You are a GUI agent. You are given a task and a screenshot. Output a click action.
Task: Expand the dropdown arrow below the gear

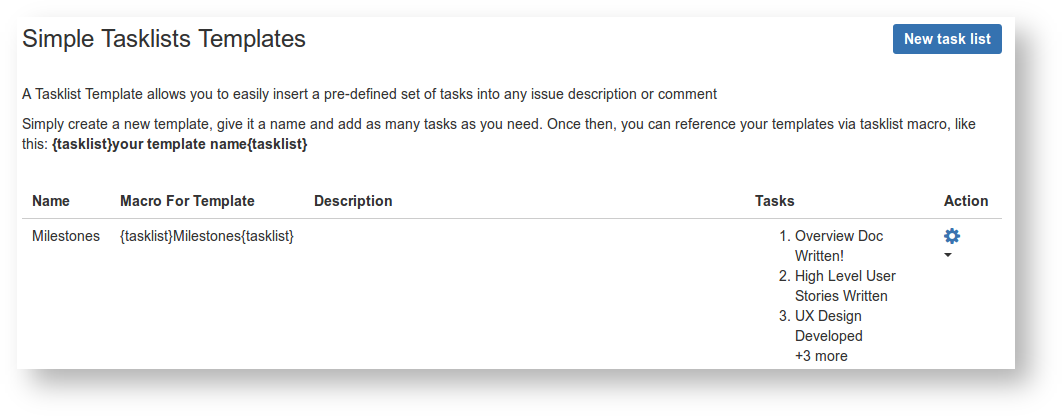[948, 255]
